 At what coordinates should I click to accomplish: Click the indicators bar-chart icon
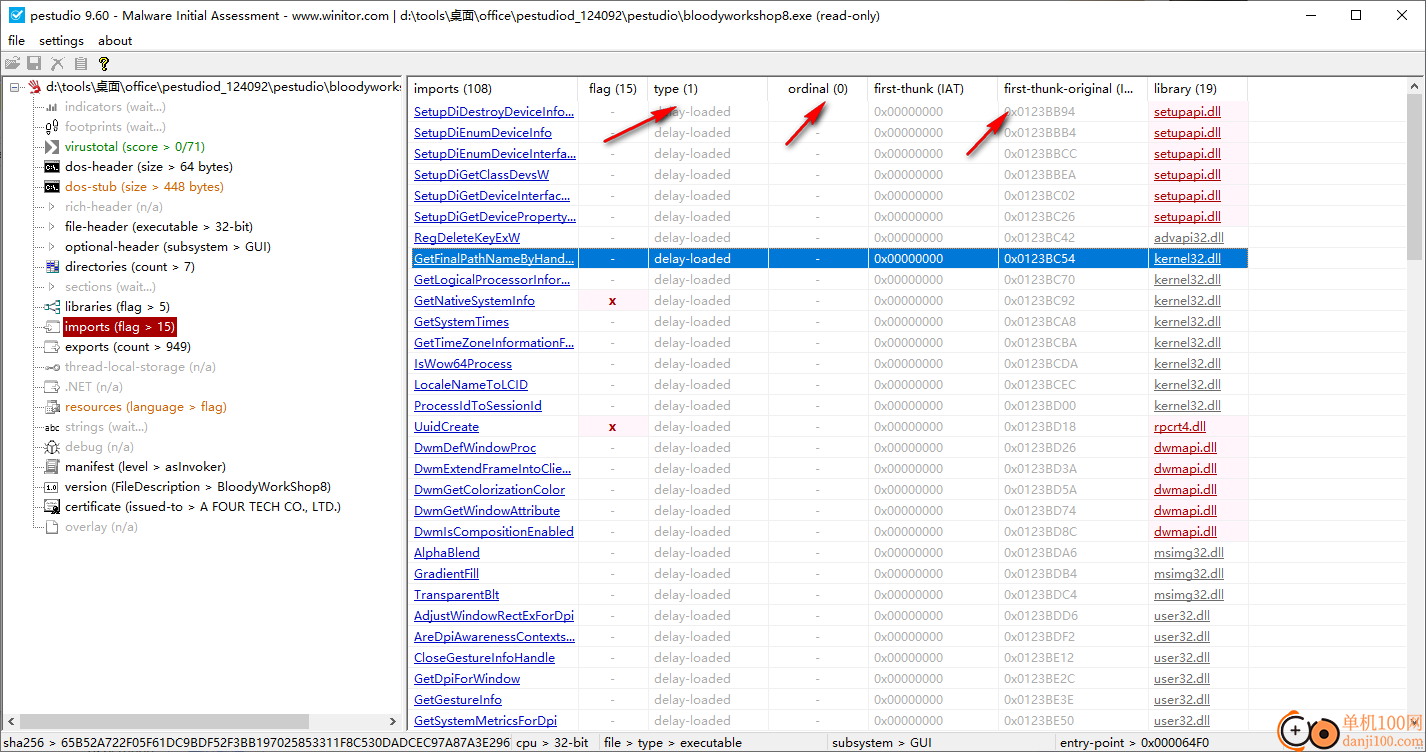(x=52, y=107)
